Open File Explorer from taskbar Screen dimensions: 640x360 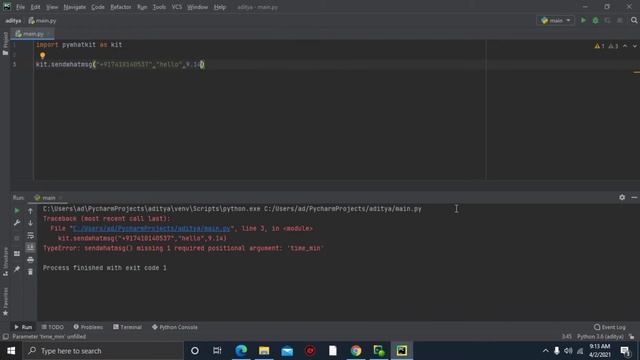(264, 351)
